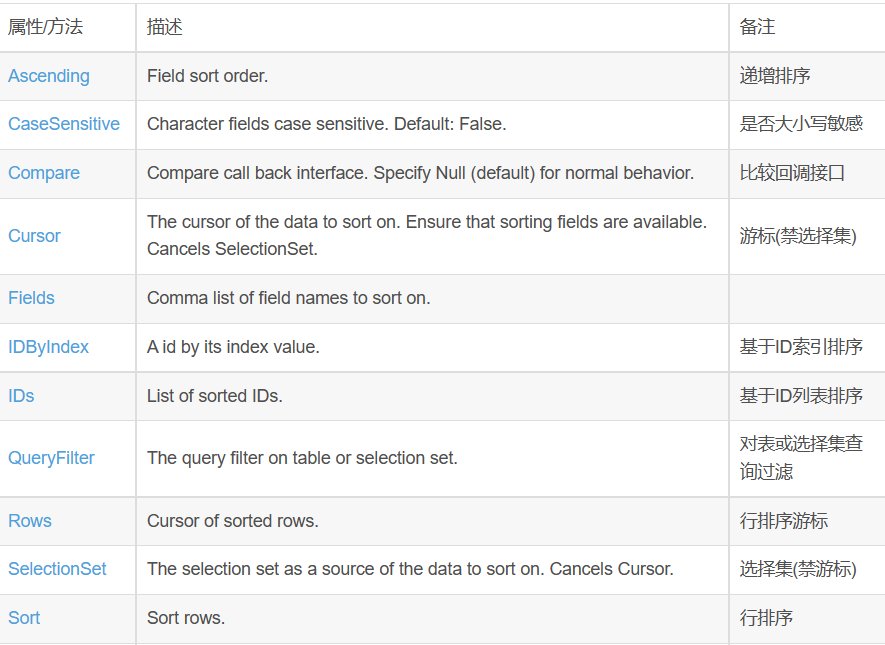Select the Rows link
This screenshot has height=645, width=885.
(x=29, y=520)
